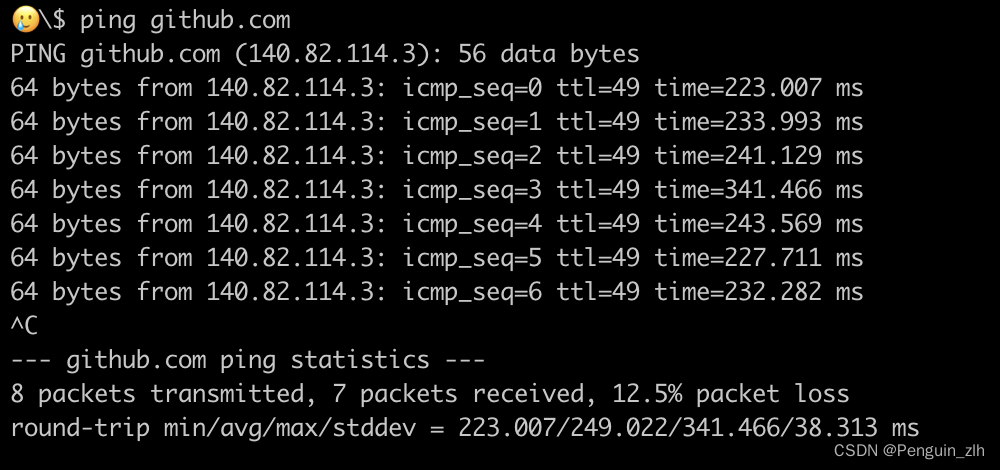1000x470 pixels.
Task: Click the time=227.711 ms value
Action: coord(759,258)
